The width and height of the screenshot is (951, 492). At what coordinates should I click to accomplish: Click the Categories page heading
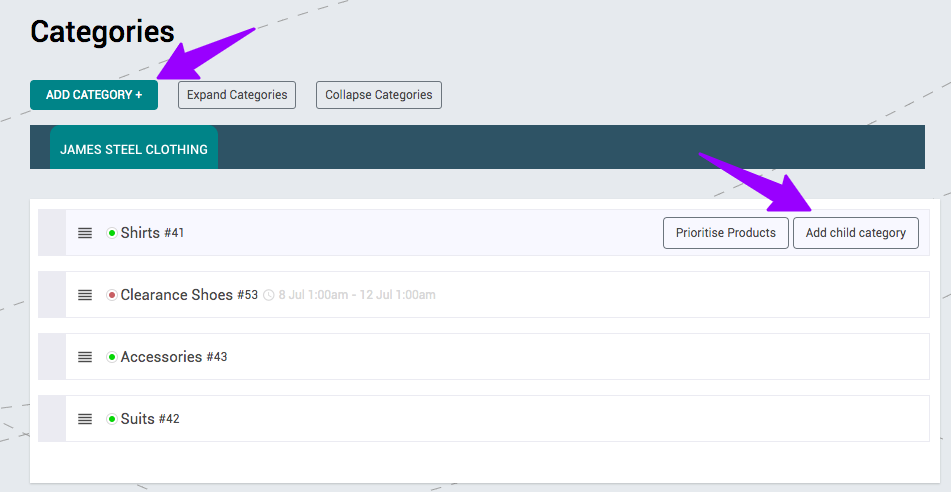(x=102, y=32)
